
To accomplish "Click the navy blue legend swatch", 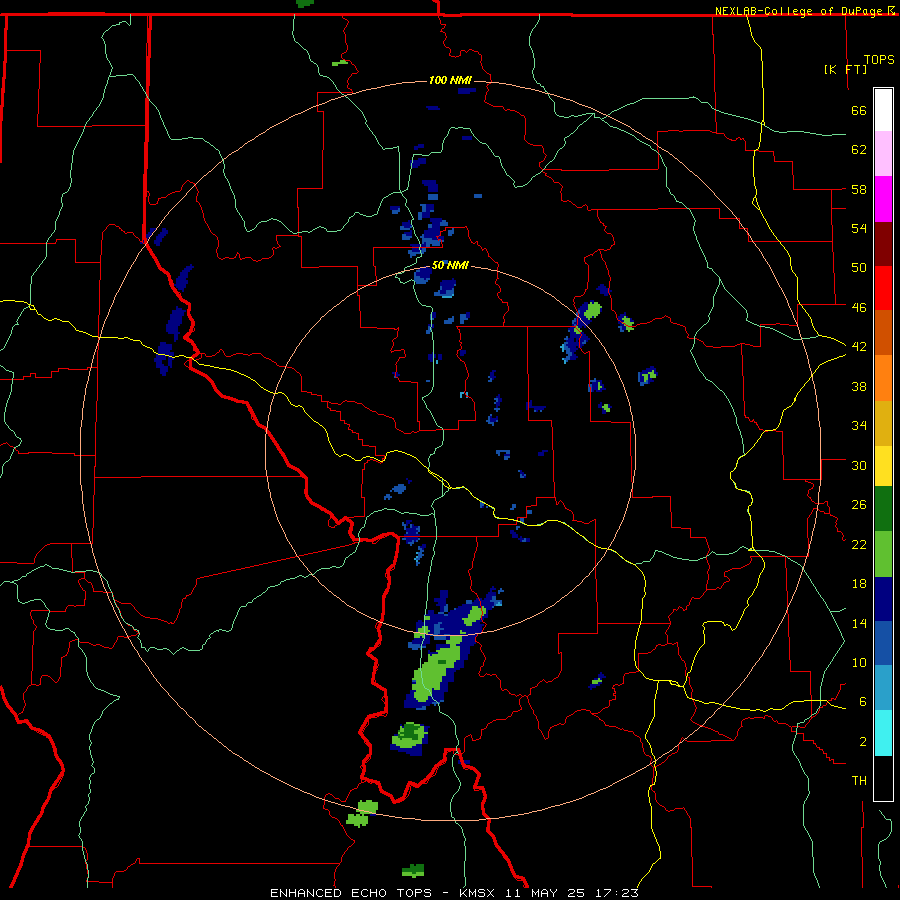I will 883,599.
